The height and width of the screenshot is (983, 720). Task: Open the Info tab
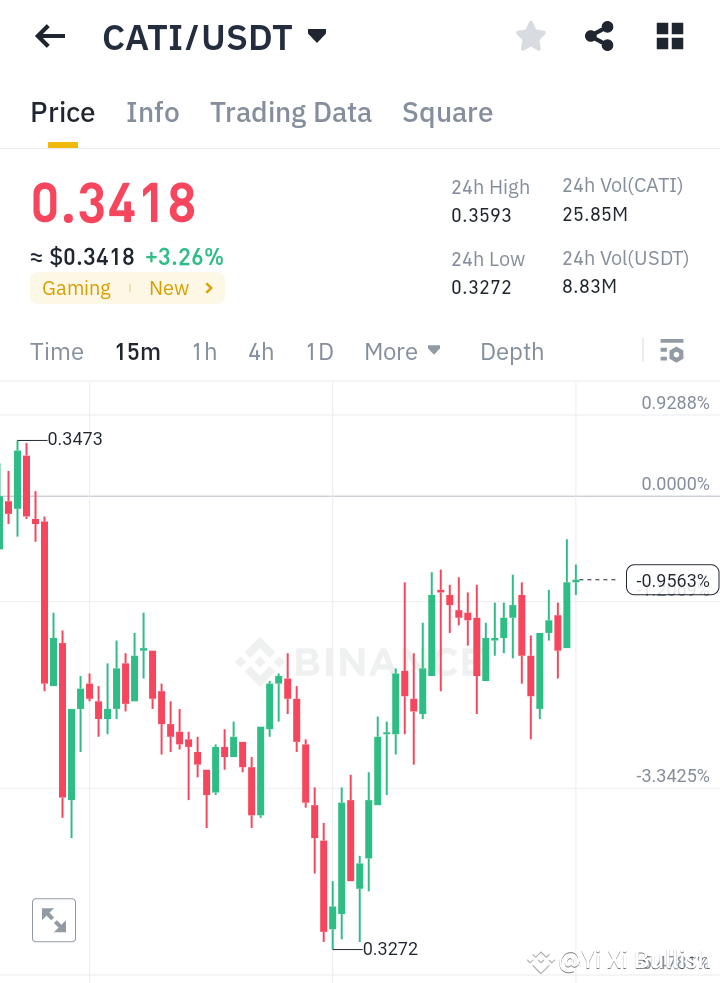[152, 112]
